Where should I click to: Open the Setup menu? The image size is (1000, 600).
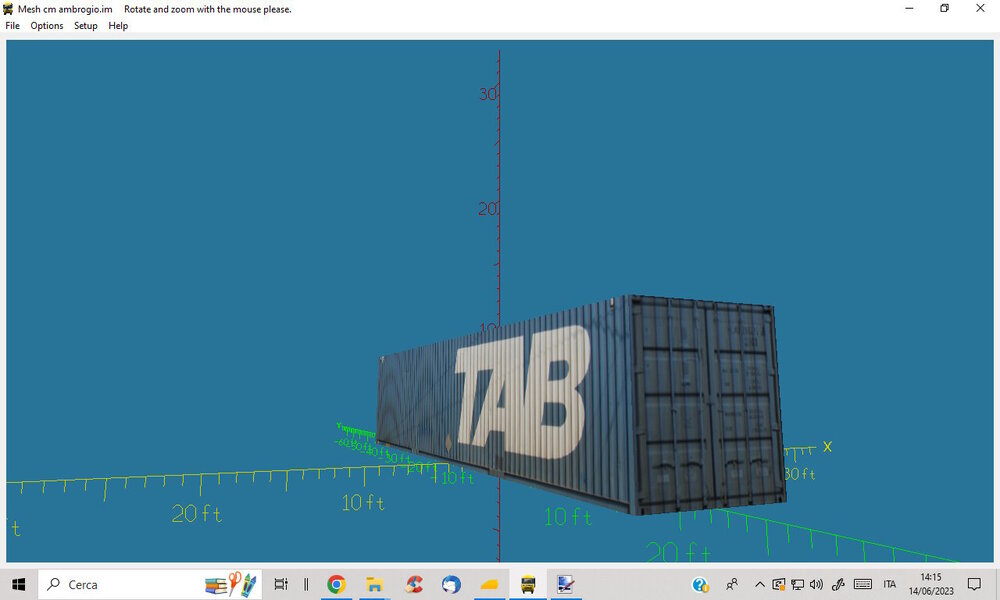85,26
